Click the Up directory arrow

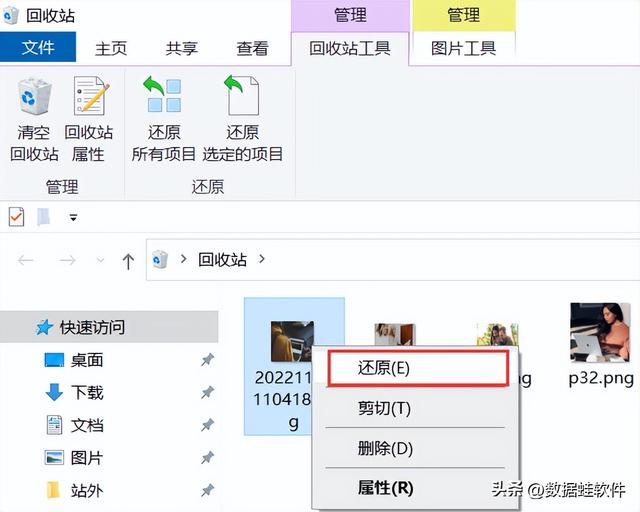128,261
